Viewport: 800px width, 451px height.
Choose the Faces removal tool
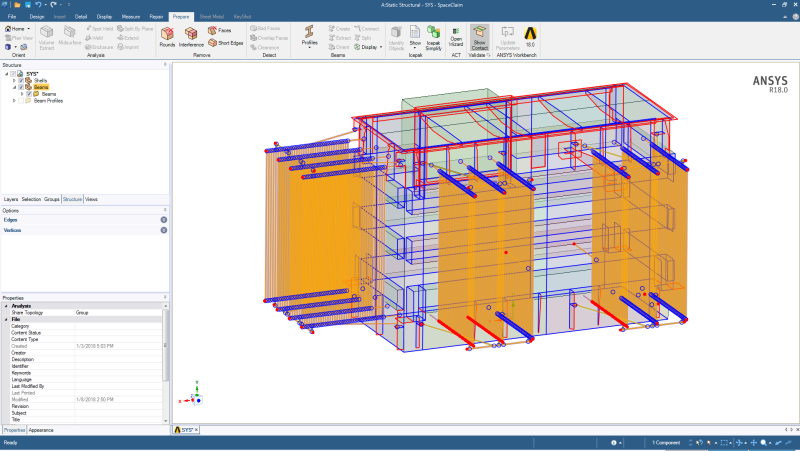(219, 31)
